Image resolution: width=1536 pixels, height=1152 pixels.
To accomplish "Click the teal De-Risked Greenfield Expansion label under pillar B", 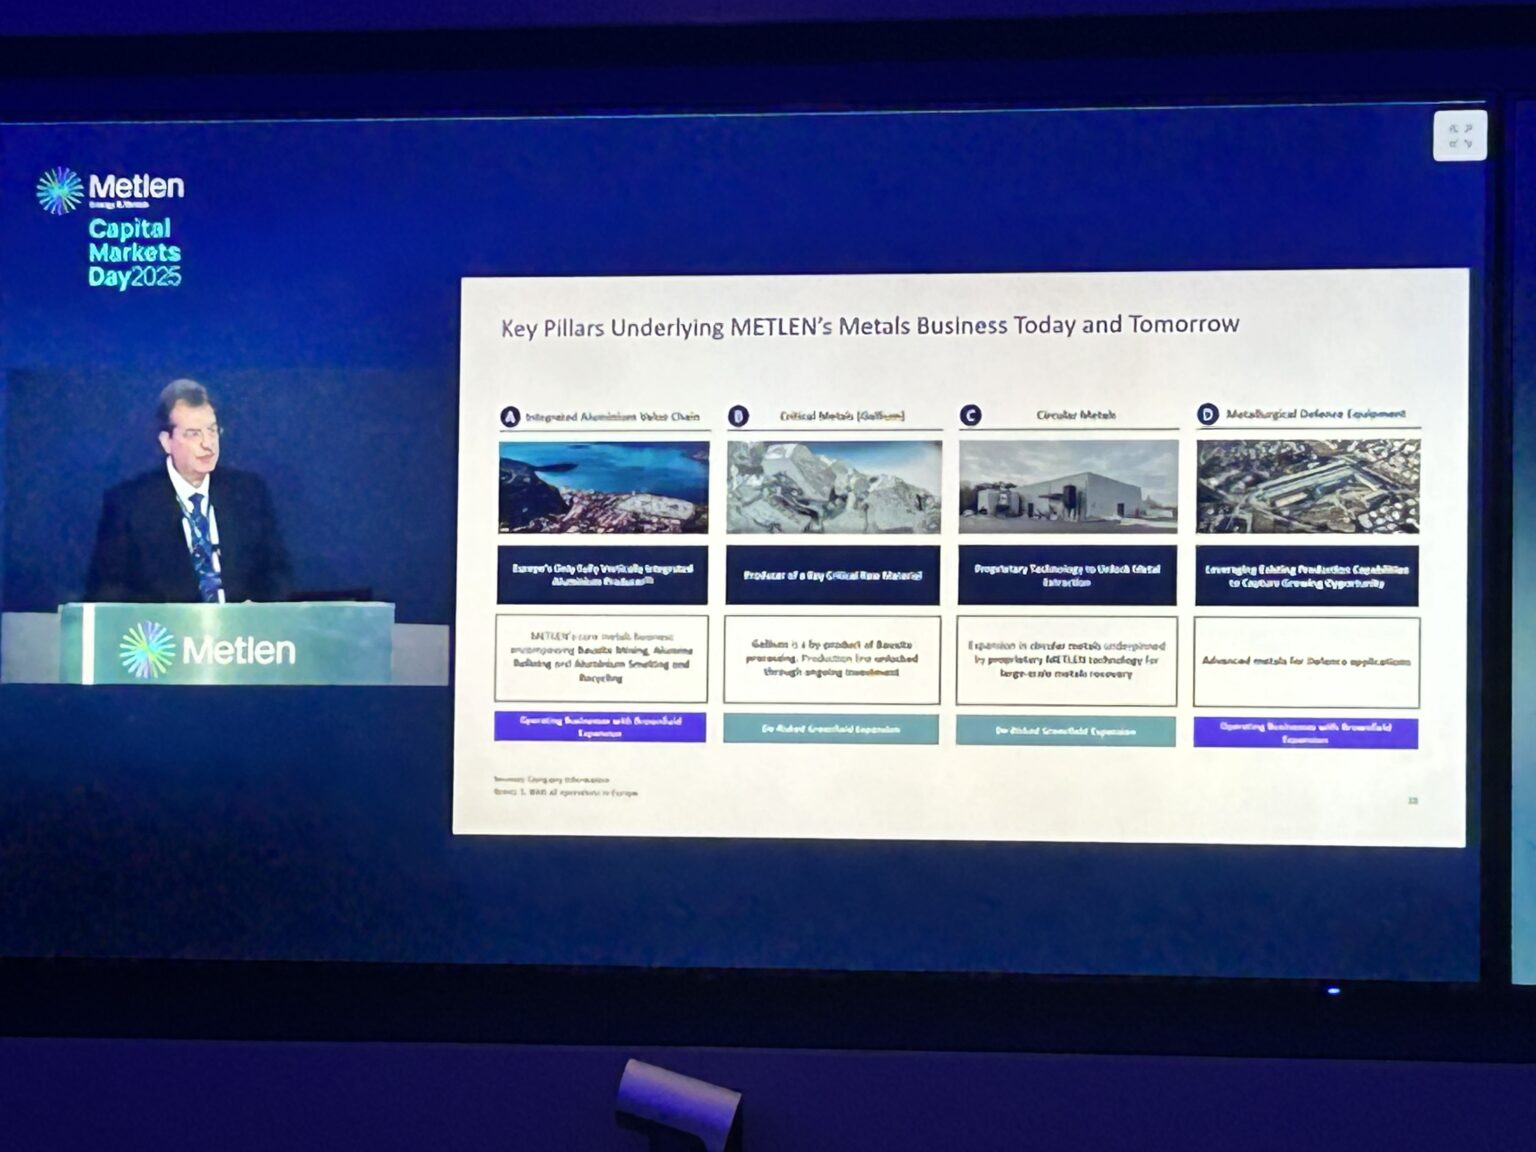I will pos(830,729).
